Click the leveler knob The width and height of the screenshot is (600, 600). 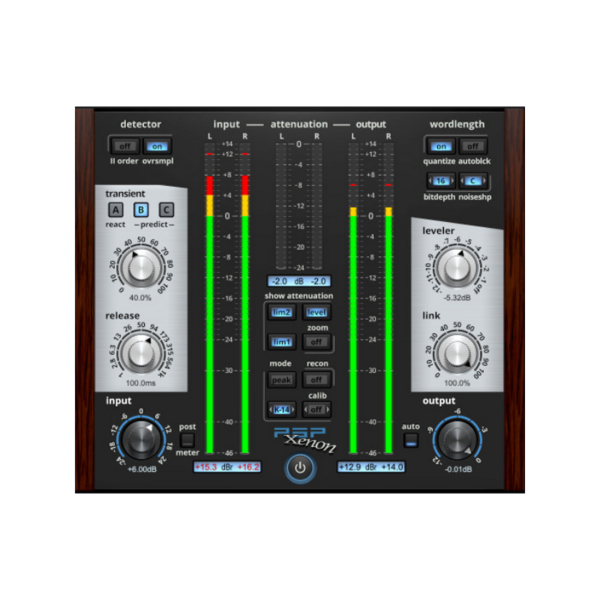(457, 267)
